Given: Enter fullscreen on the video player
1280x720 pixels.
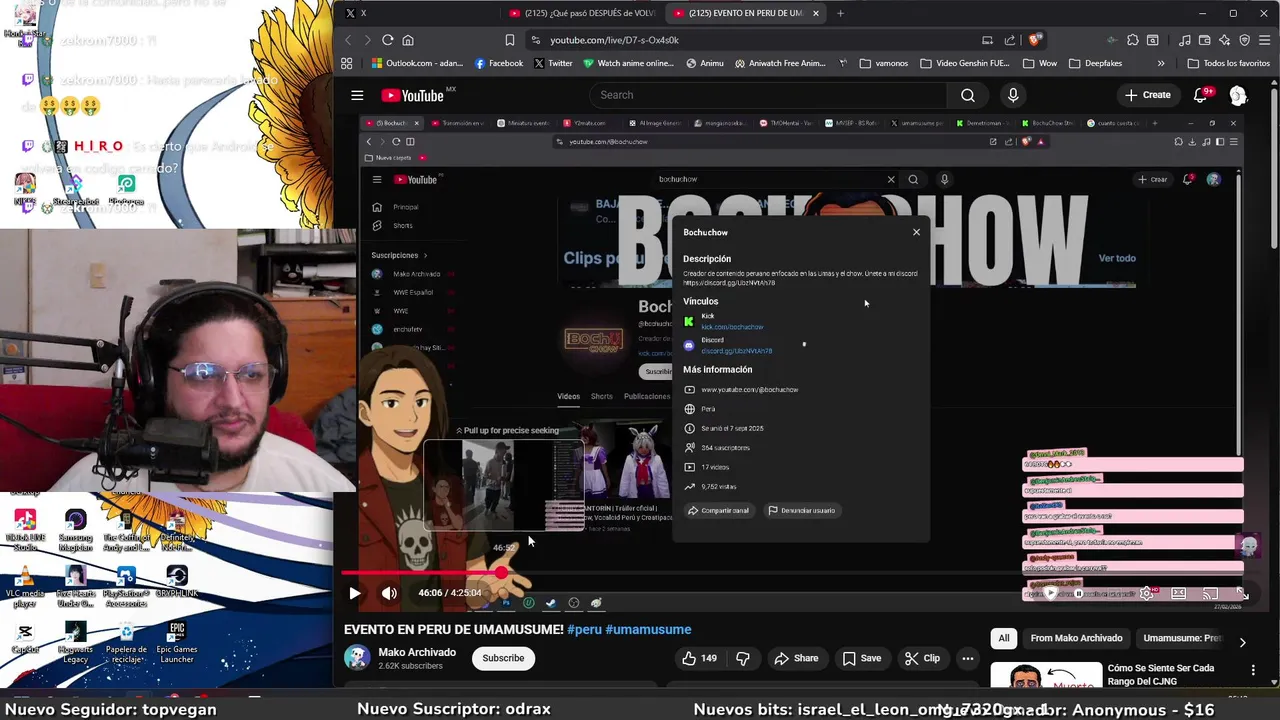Looking at the screenshot, I should tap(1242, 593).
